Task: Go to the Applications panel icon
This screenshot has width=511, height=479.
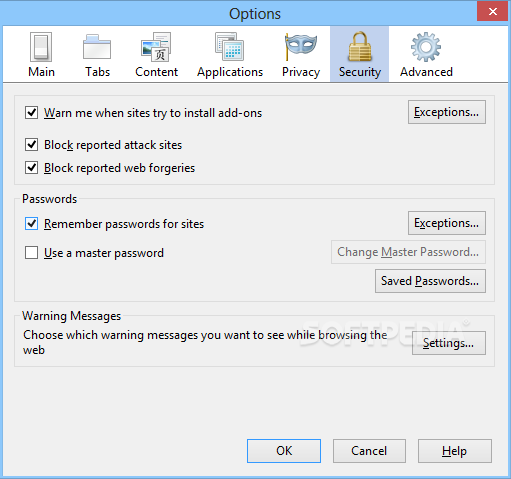Action: coord(230,46)
